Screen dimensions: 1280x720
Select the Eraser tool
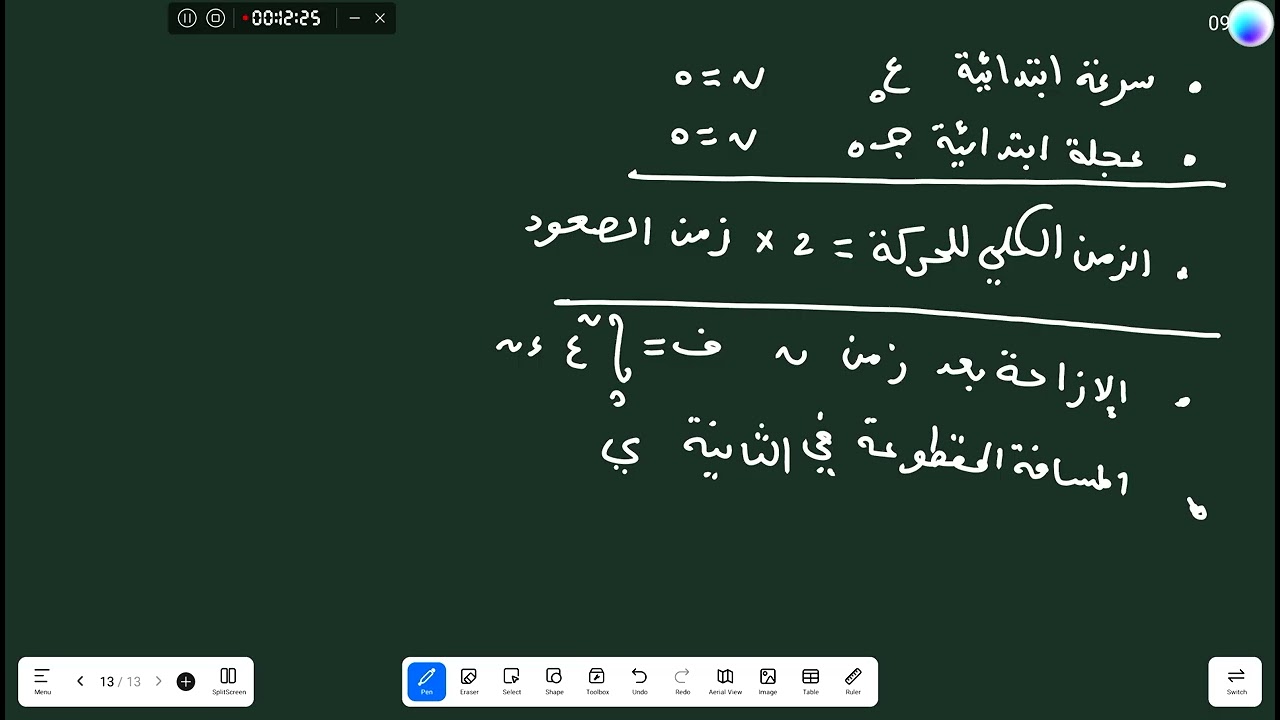tap(469, 681)
